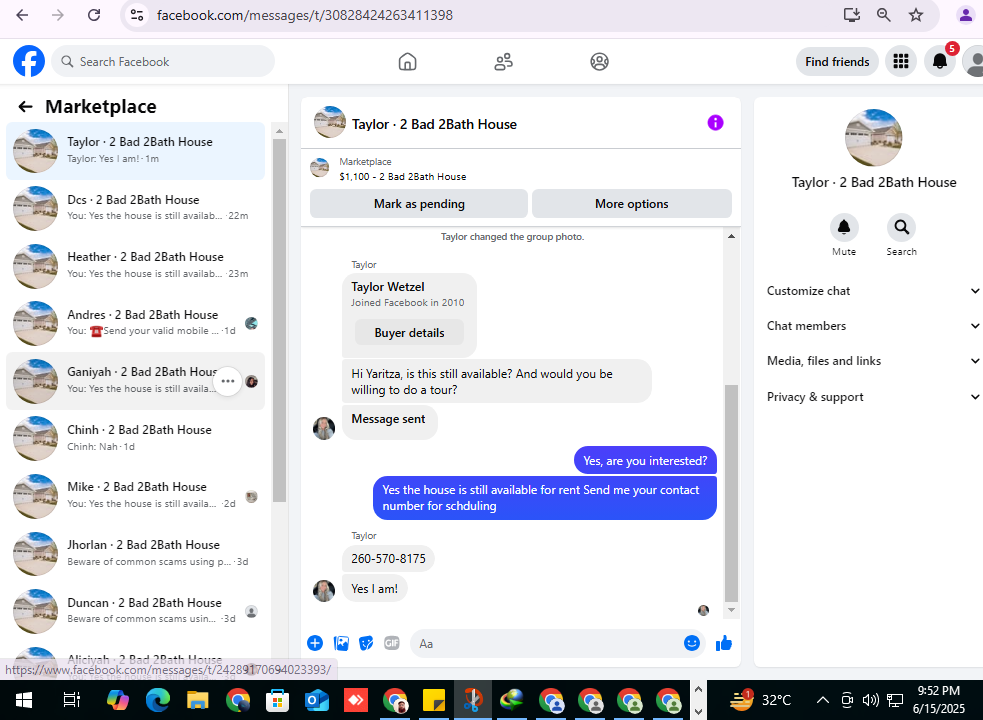View site information icon in address bar
Viewport: 983px width, 720px height.
tap(137, 15)
